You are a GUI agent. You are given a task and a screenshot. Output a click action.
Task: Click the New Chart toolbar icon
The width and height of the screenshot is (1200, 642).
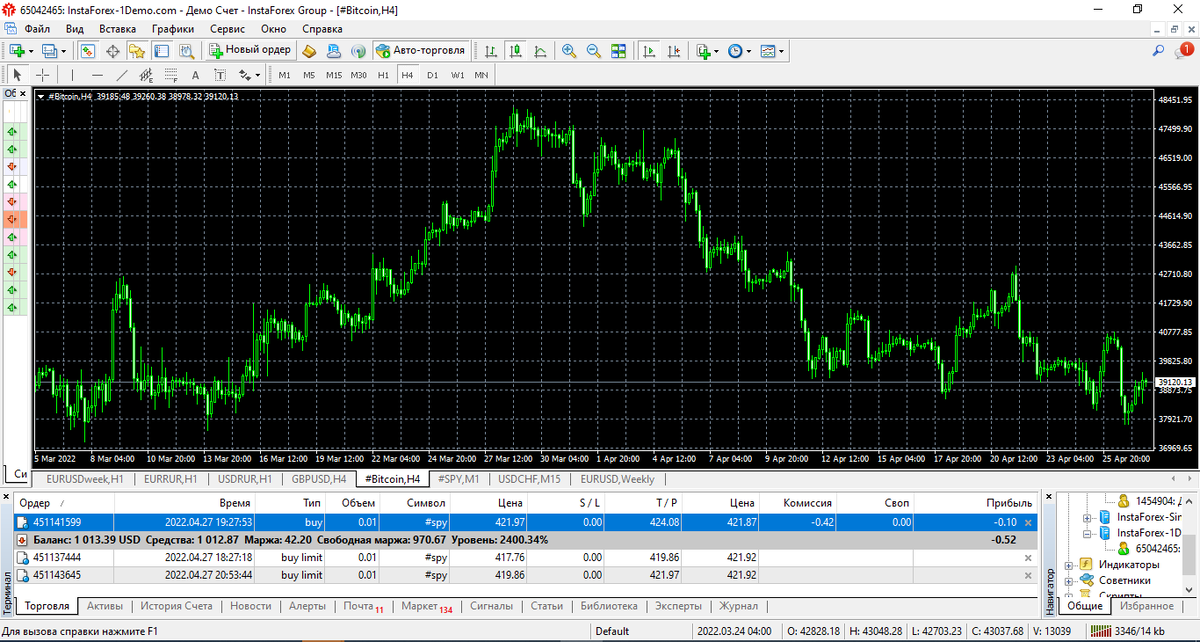tap(19, 50)
